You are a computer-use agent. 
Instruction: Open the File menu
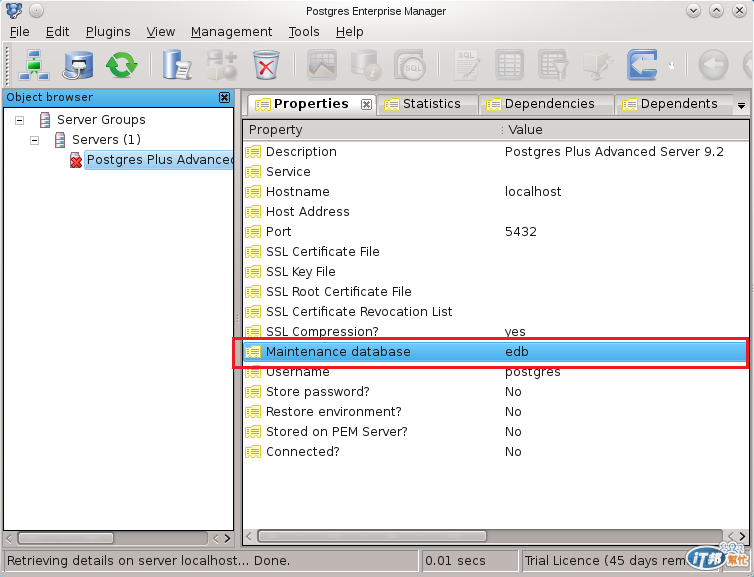[x=20, y=32]
